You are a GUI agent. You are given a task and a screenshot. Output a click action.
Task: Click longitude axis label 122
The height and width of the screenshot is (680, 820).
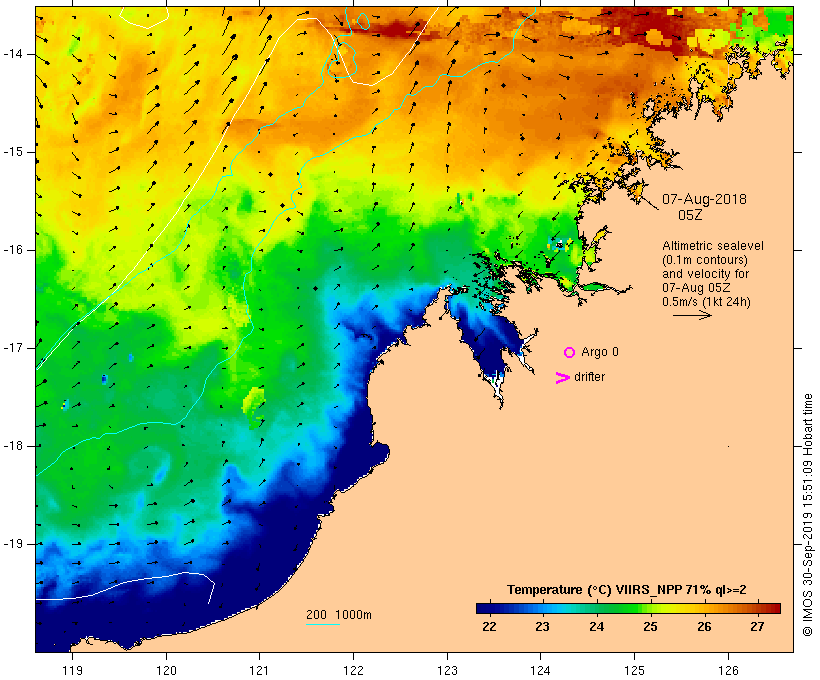tap(354, 670)
